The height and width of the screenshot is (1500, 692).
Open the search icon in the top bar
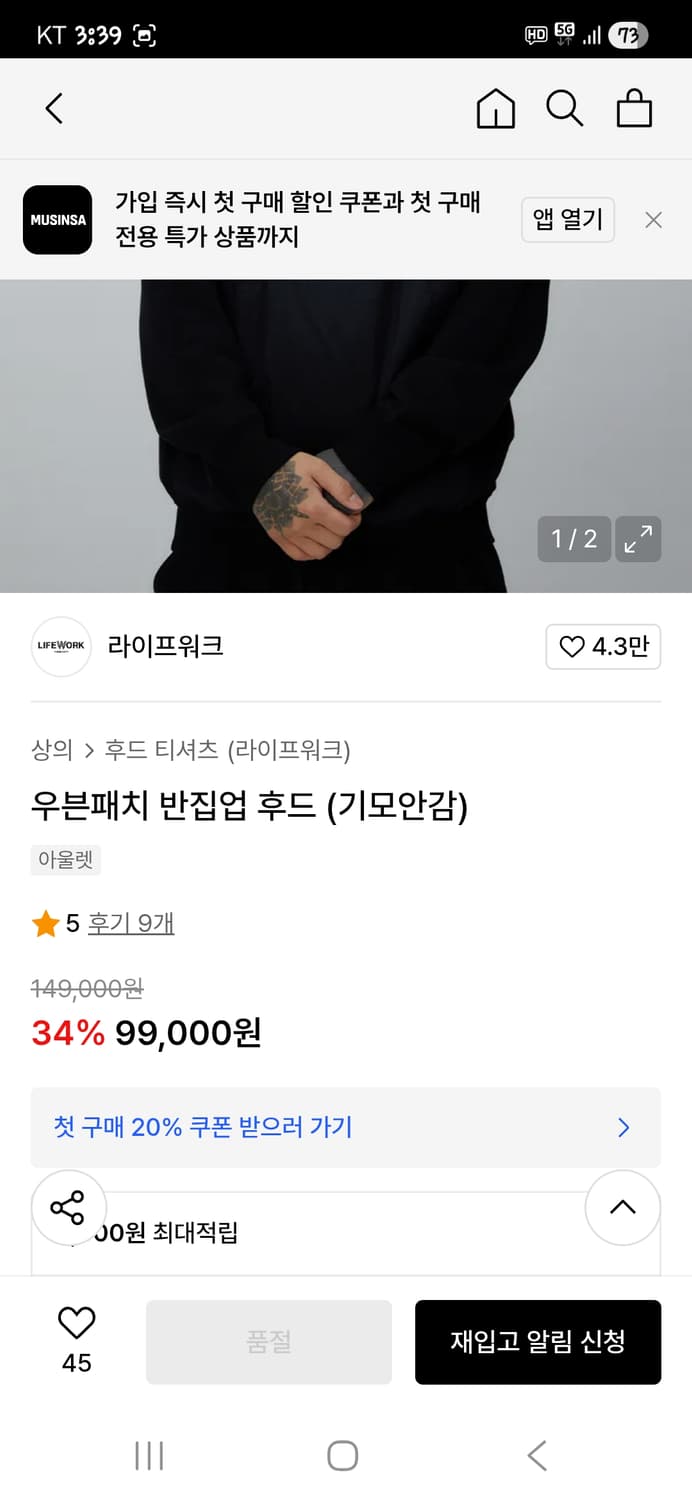565,108
